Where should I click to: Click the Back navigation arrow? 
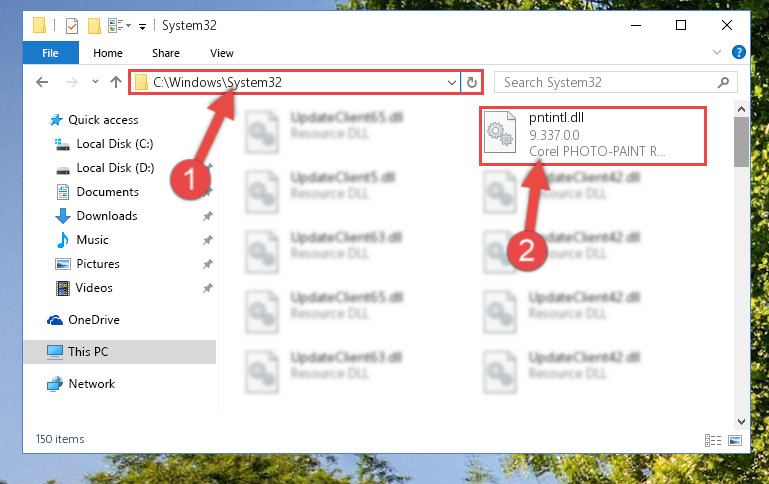[42, 82]
